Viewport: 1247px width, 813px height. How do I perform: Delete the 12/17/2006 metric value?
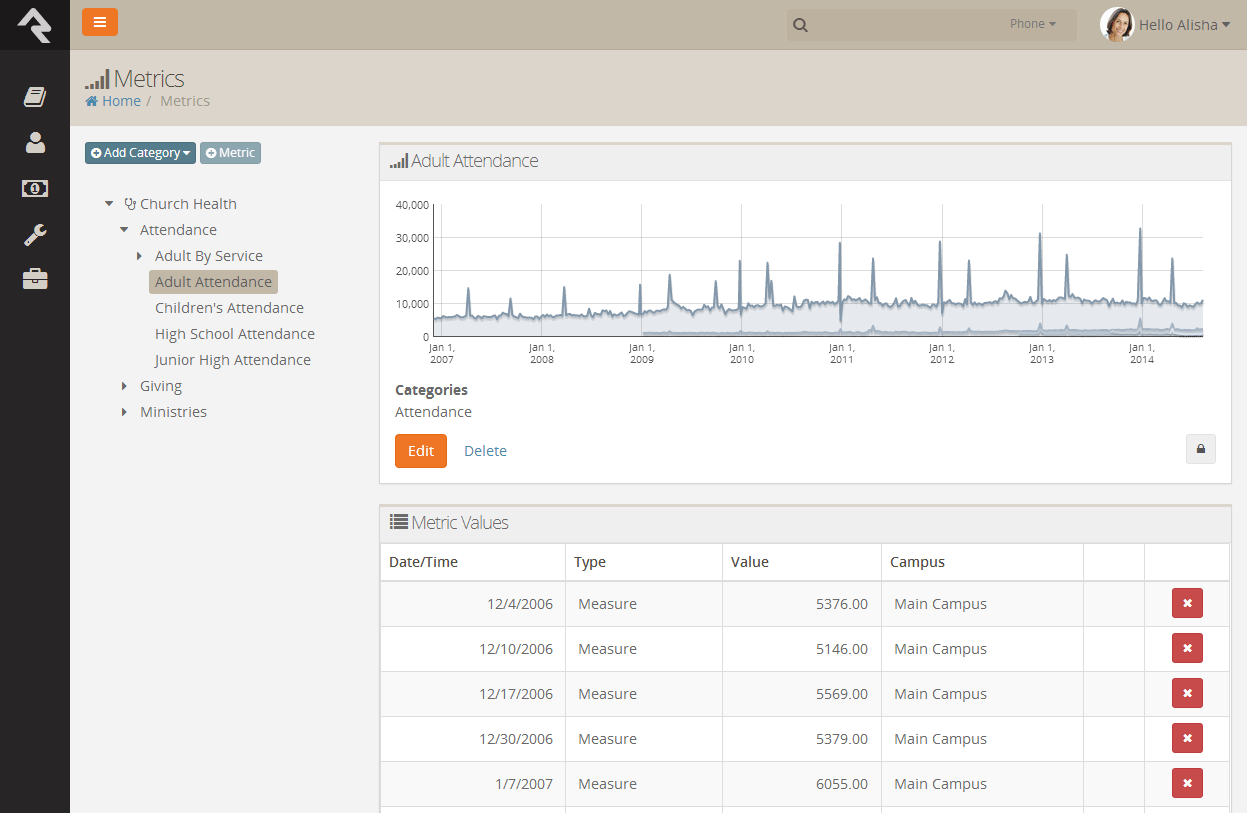pyautogui.click(x=1187, y=694)
